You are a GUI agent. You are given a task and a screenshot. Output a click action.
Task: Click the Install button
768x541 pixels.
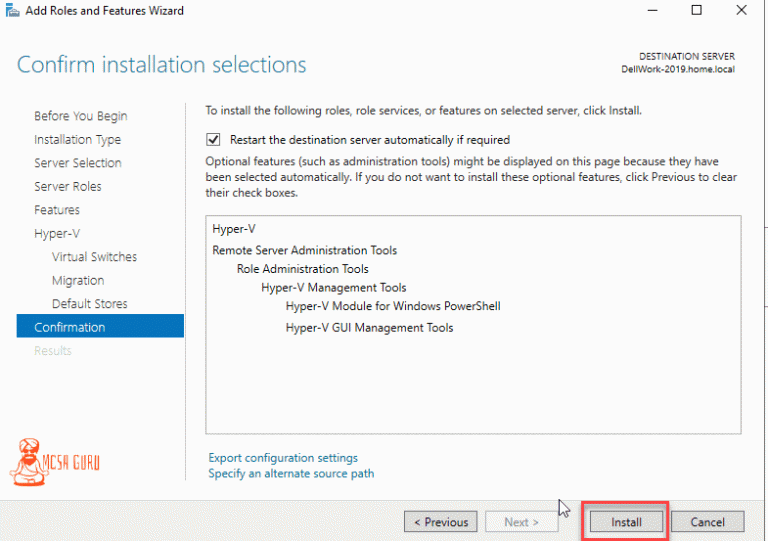click(x=626, y=522)
